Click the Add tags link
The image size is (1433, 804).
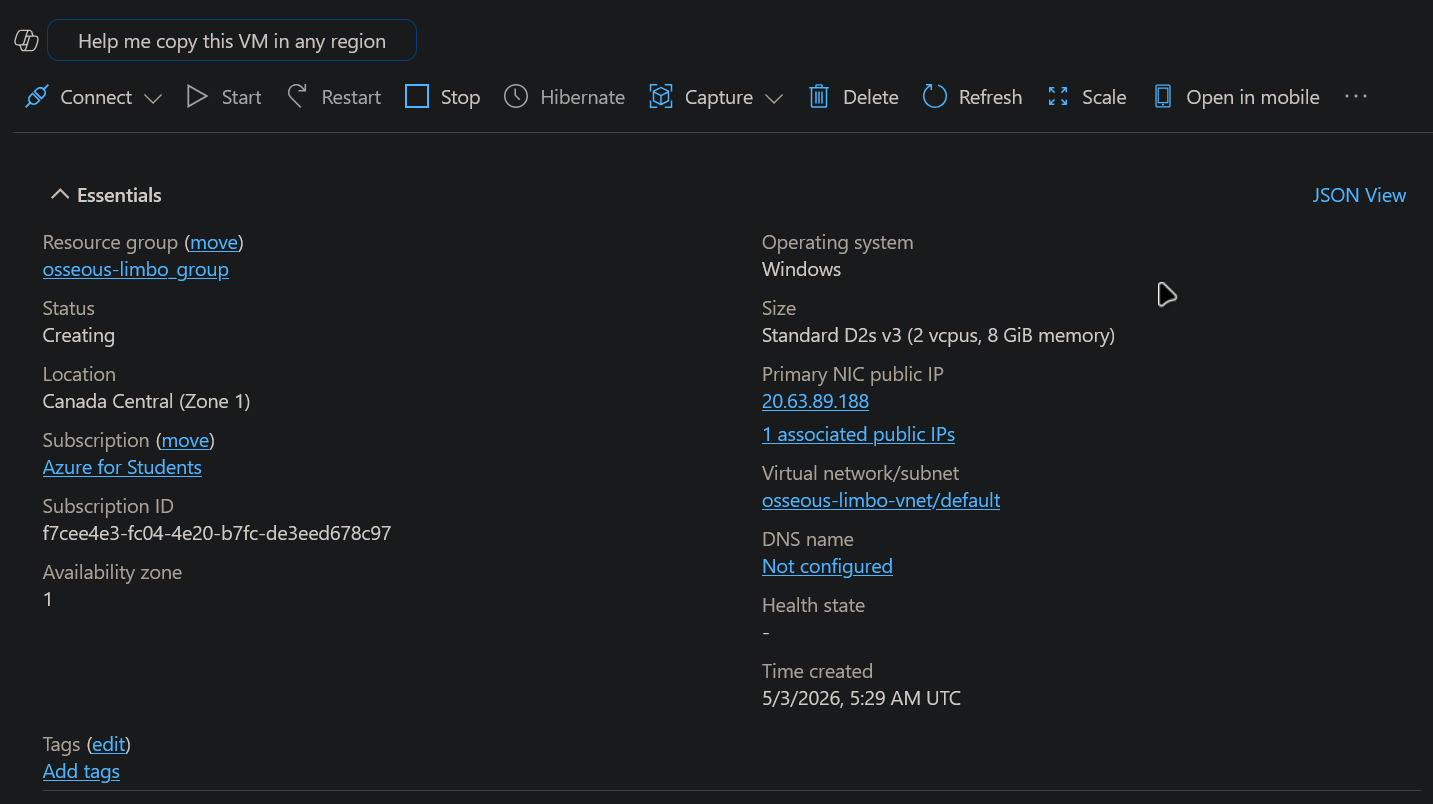pos(81,771)
